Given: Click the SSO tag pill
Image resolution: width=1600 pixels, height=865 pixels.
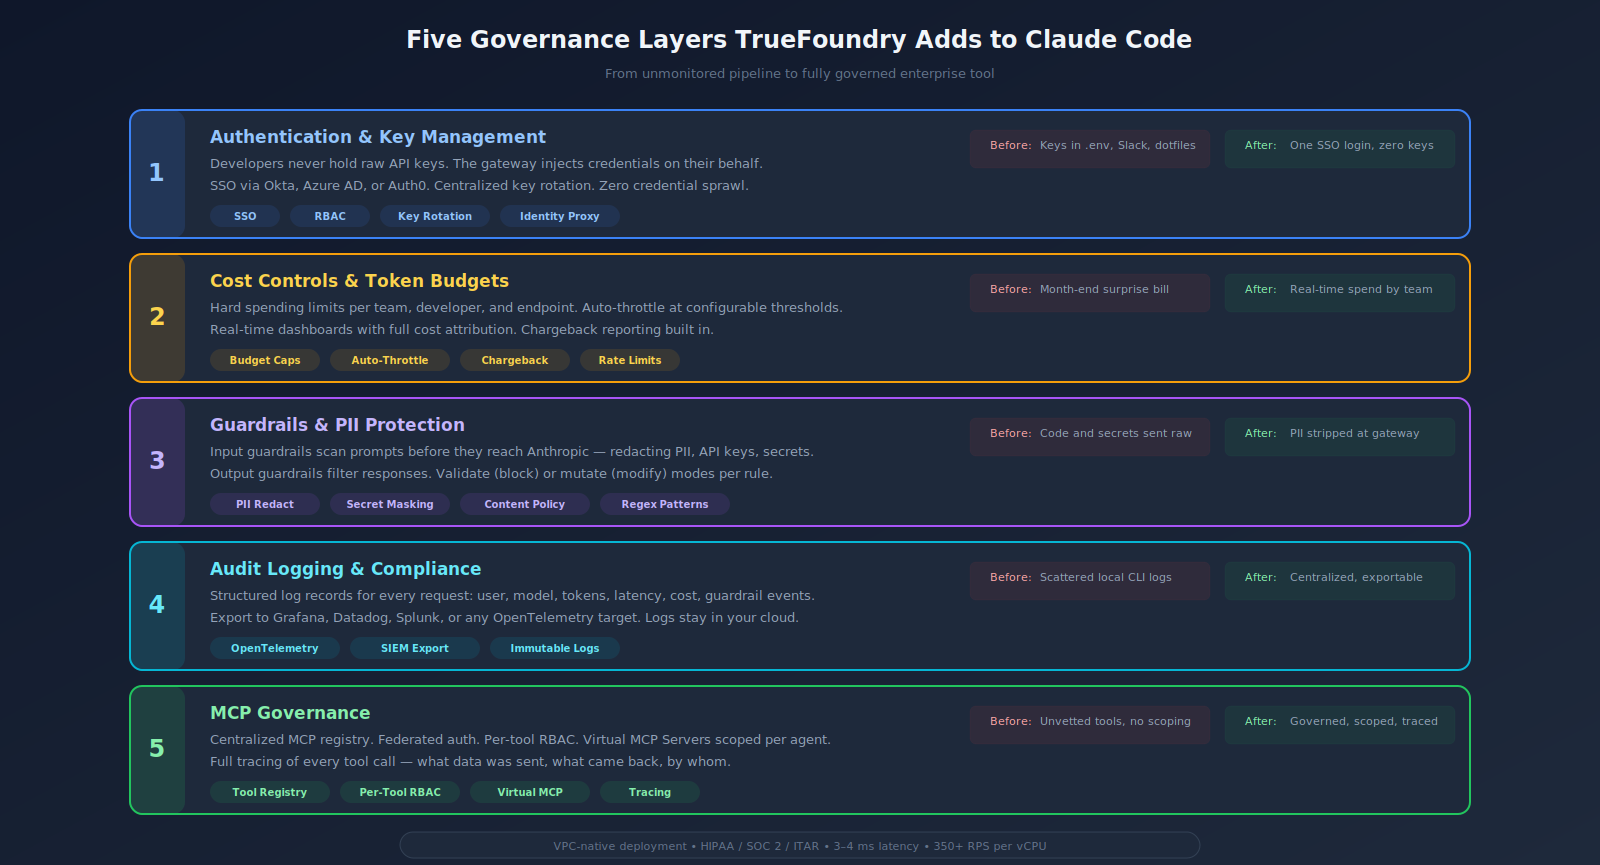Looking at the screenshot, I should (245, 216).
